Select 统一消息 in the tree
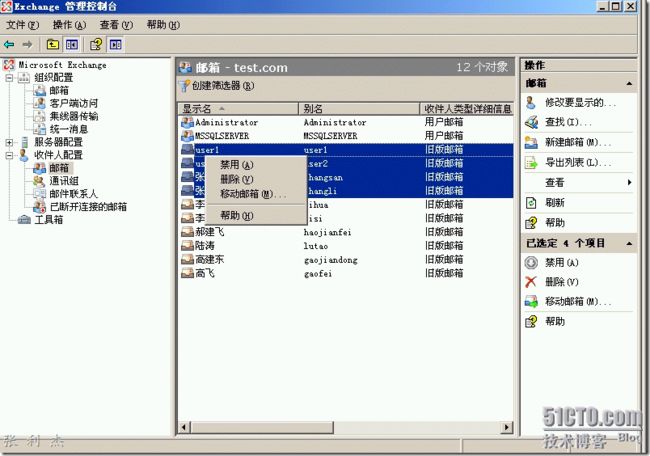The width and height of the screenshot is (650, 456). pos(69,129)
